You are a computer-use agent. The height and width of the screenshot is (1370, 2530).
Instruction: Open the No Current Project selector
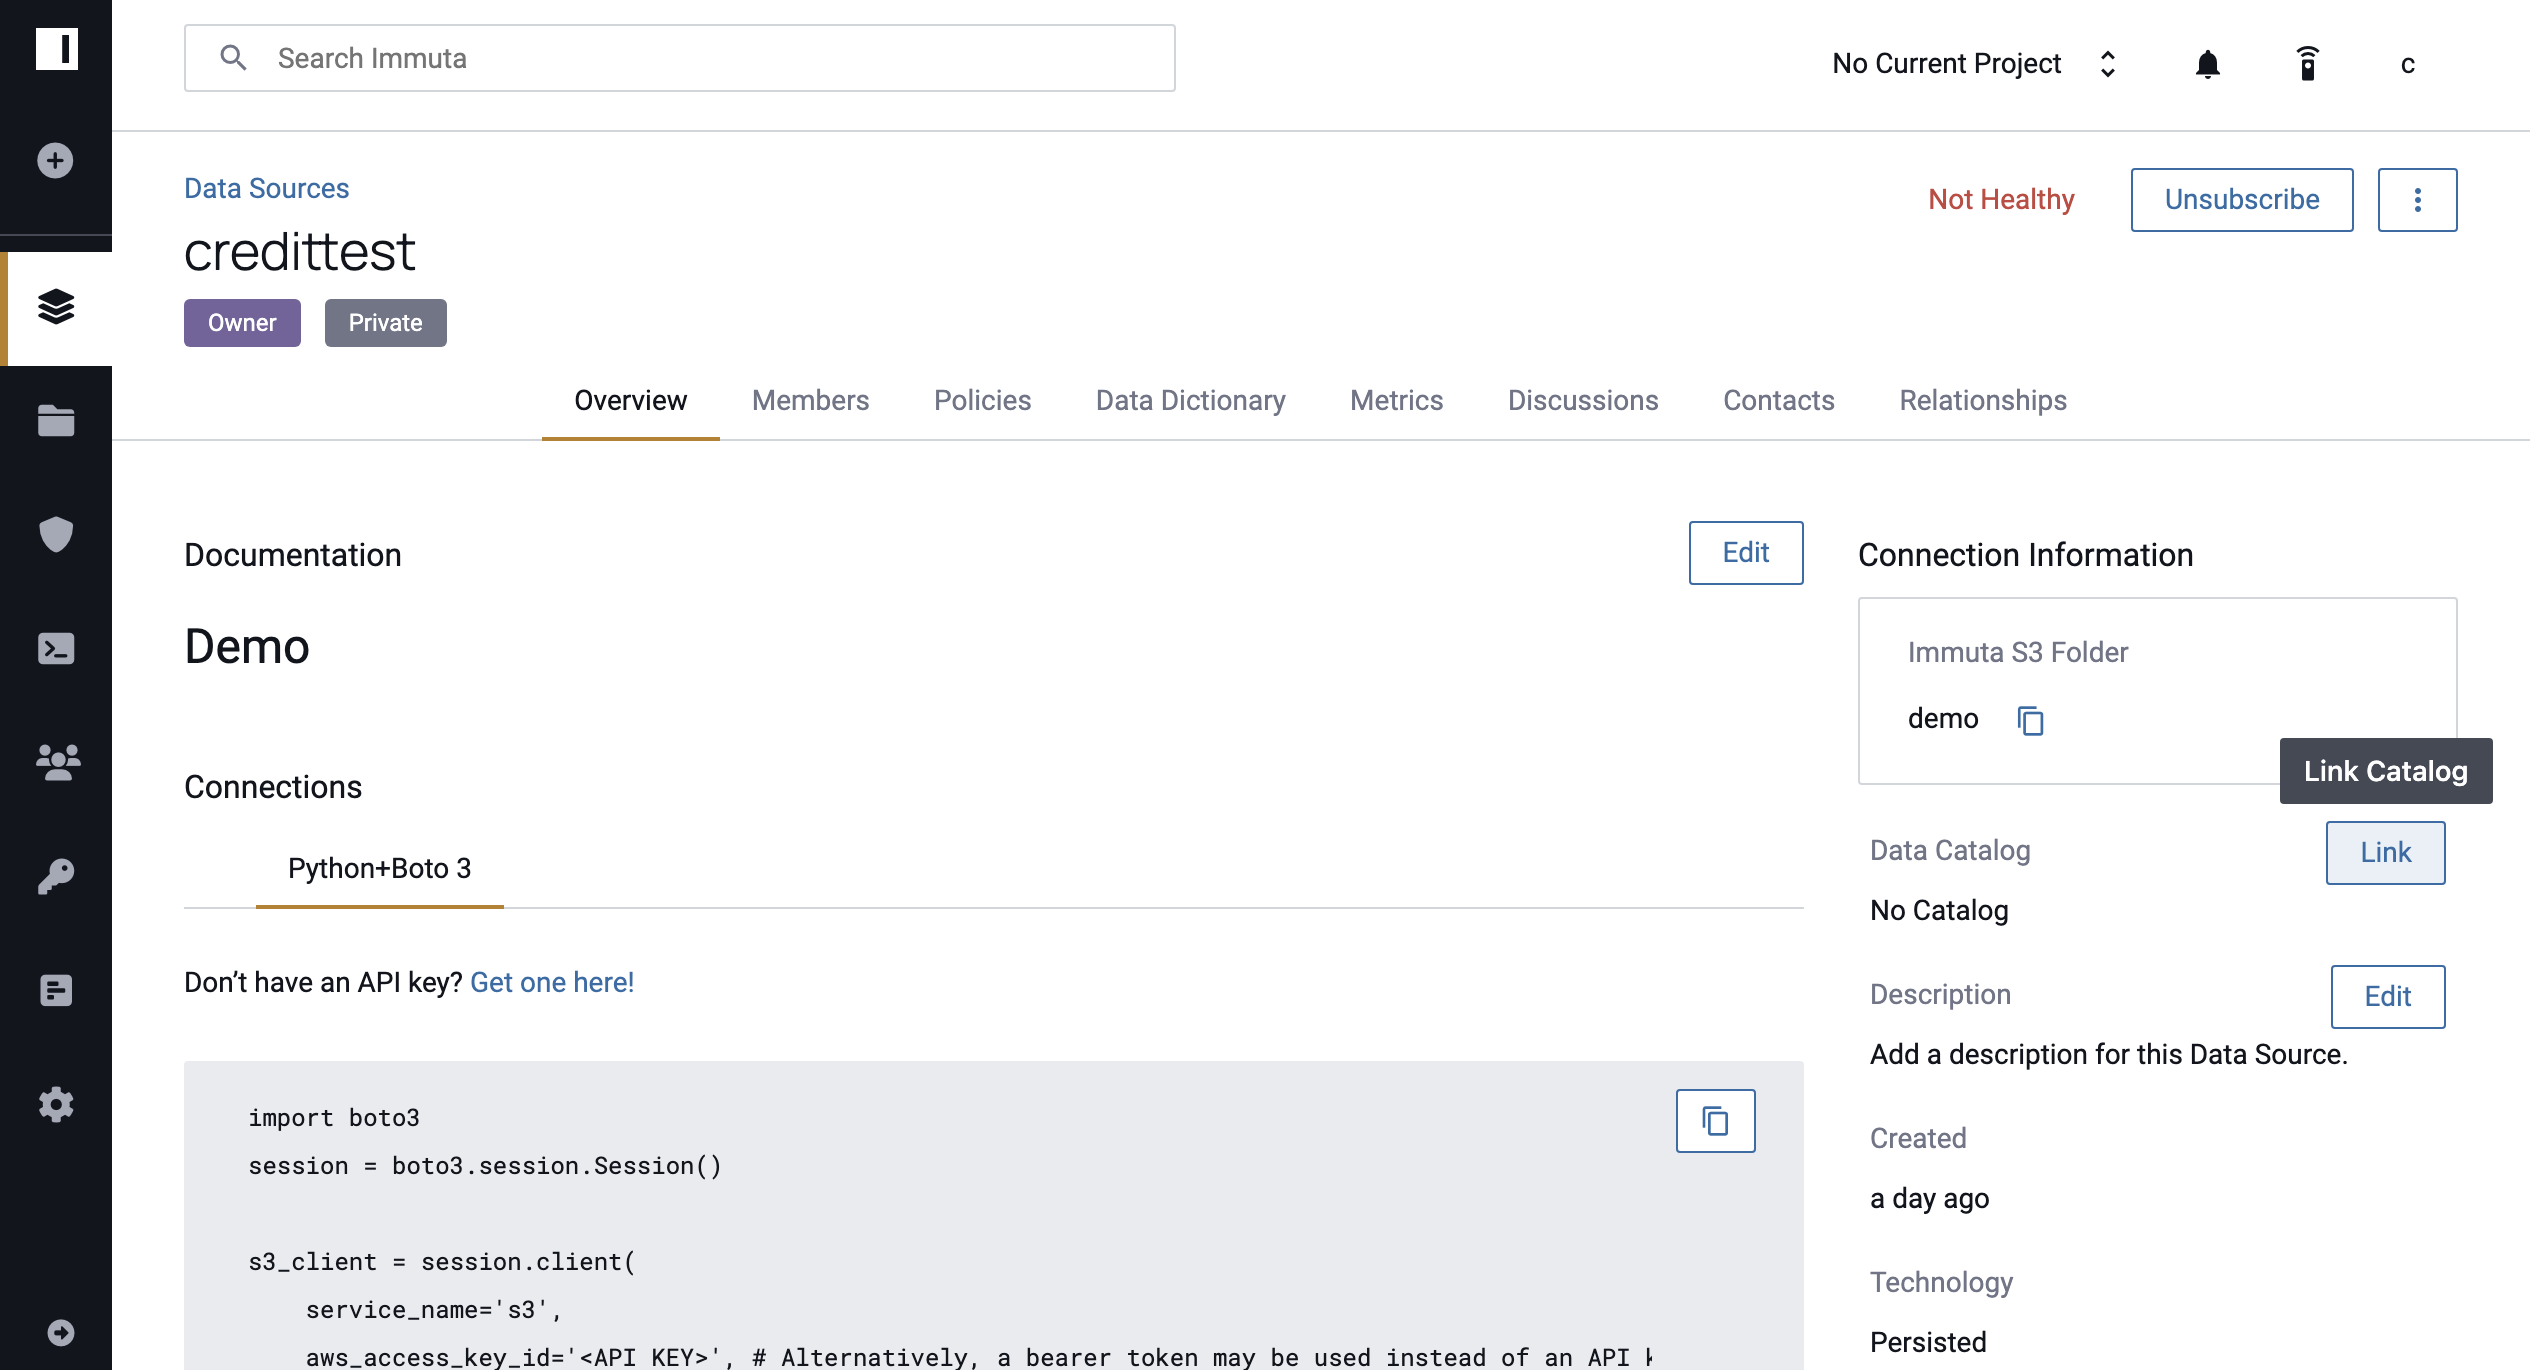pyautogui.click(x=1976, y=64)
